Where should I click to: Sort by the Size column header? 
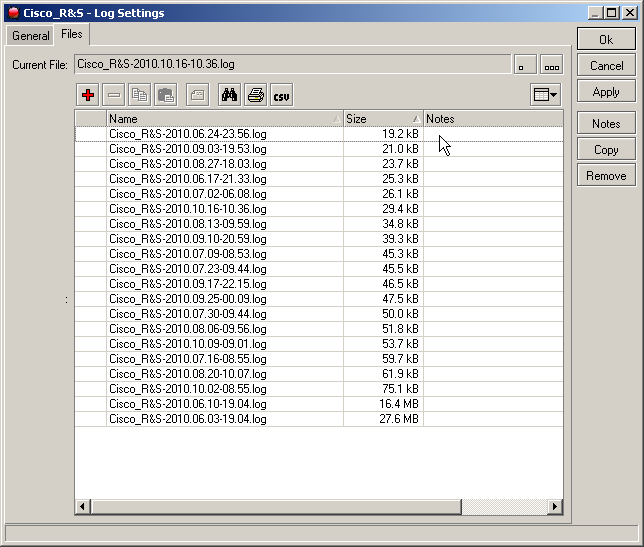(383, 119)
